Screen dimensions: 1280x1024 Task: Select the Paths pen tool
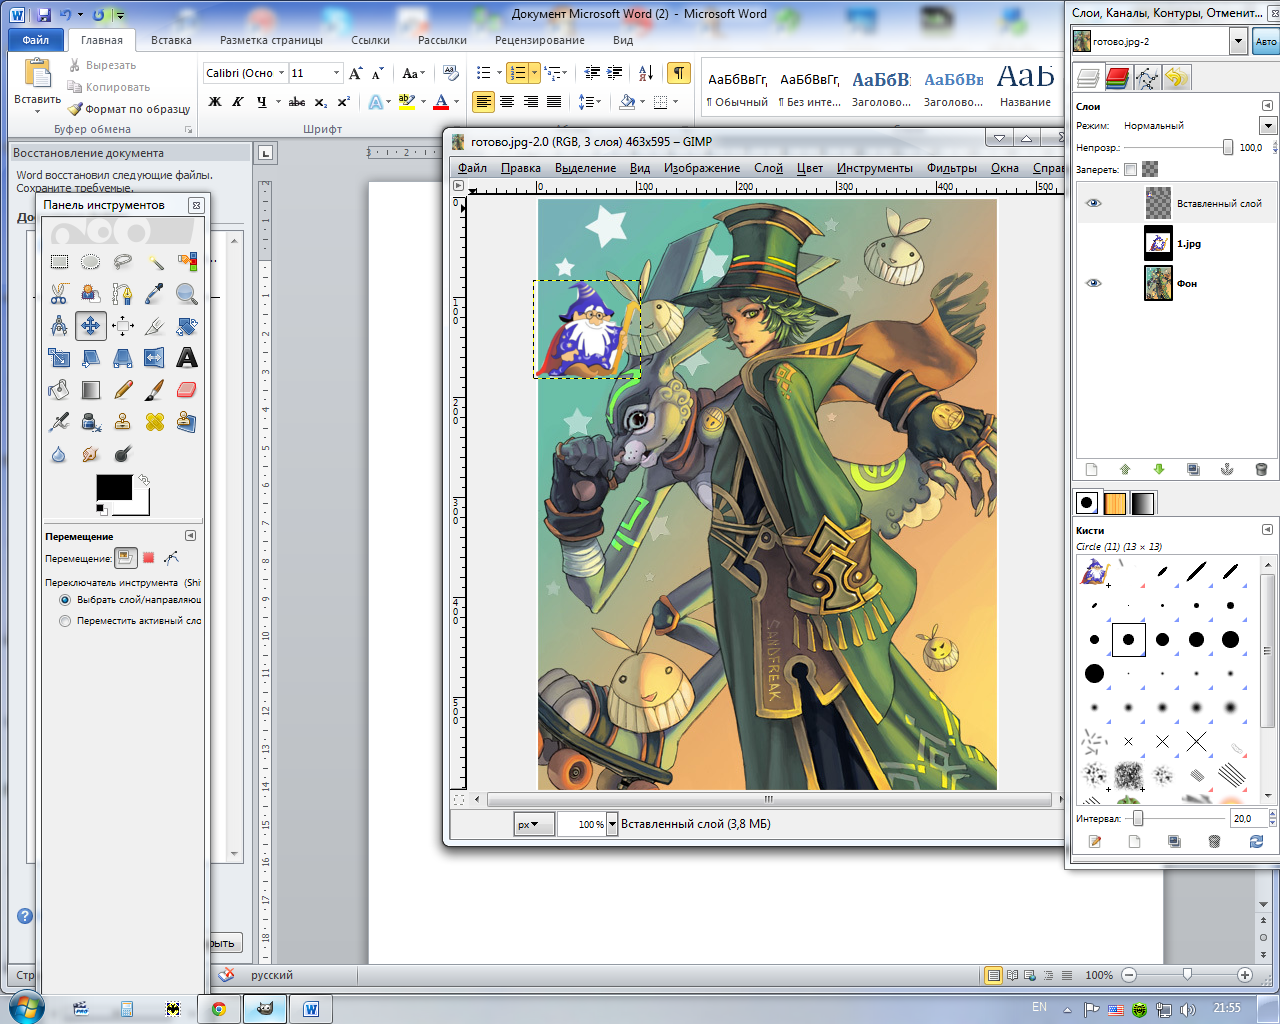click(x=123, y=294)
